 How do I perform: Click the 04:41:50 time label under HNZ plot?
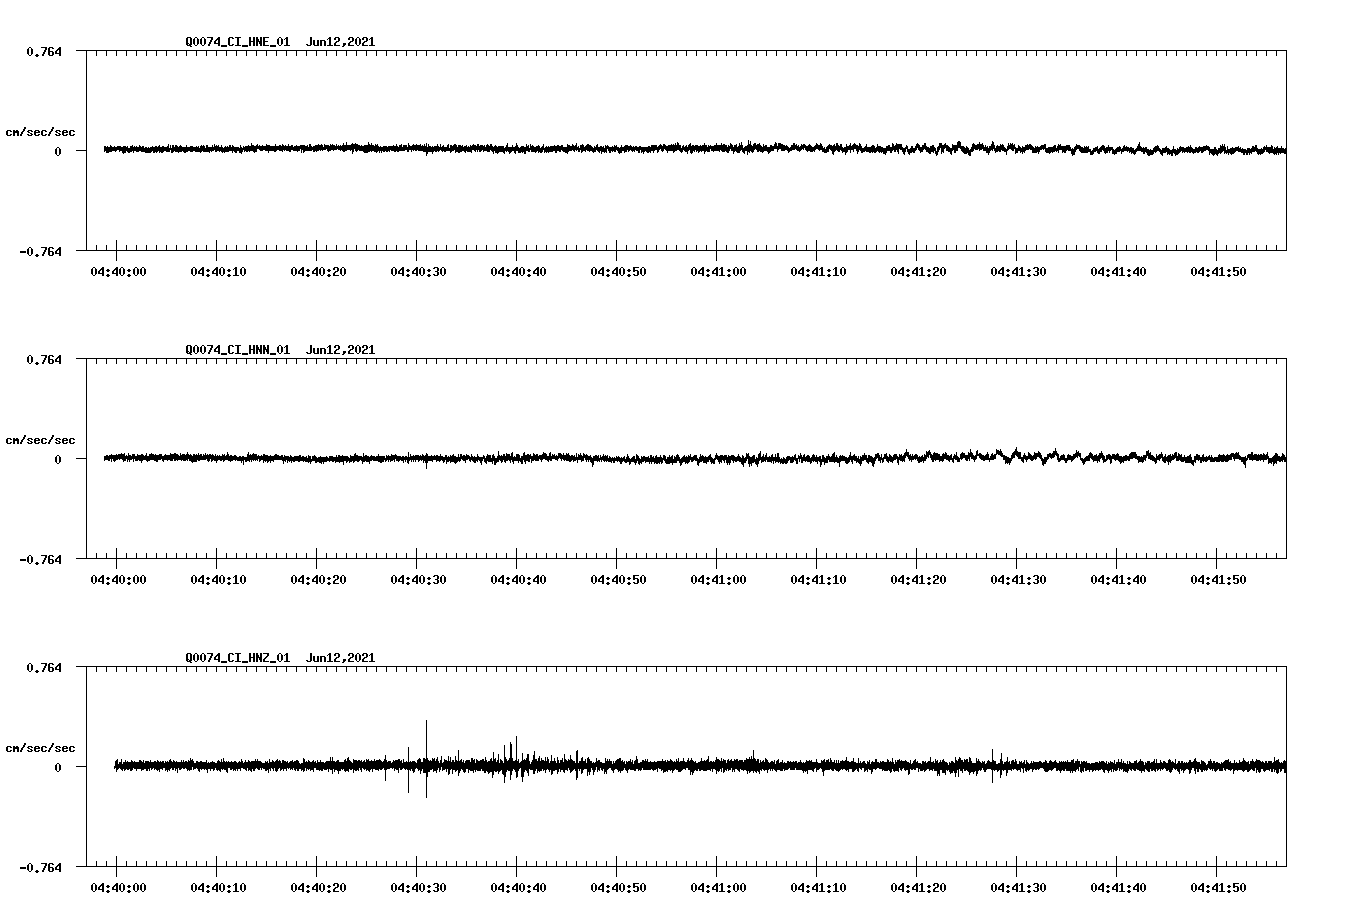[x=1218, y=888]
